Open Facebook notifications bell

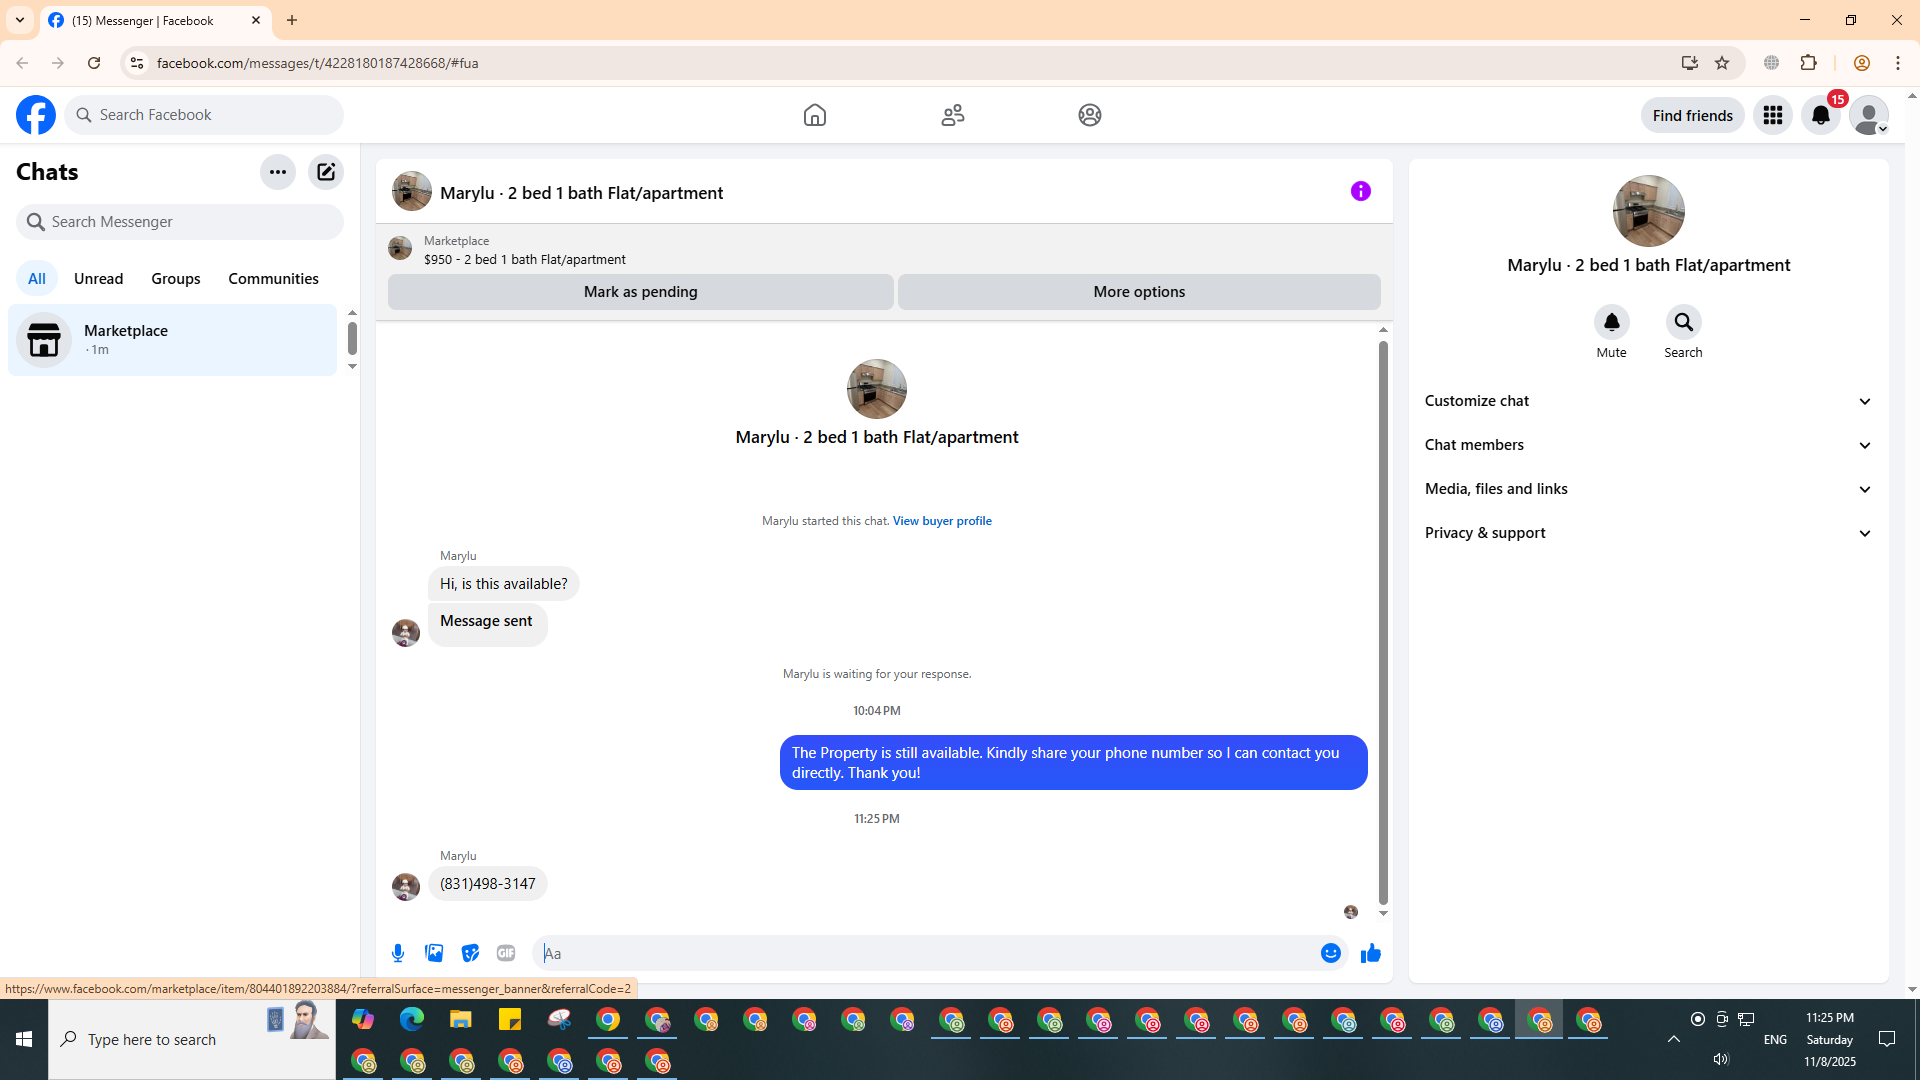[x=1820, y=115]
